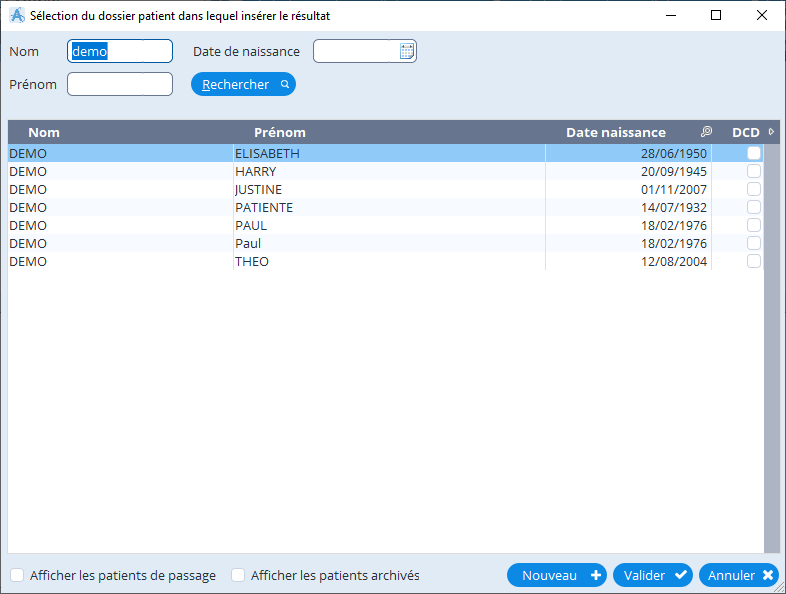This screenshot has width=786, height=594.
Task: Enable Afficher les patients archivés
Action: click(x=238, y=575)
